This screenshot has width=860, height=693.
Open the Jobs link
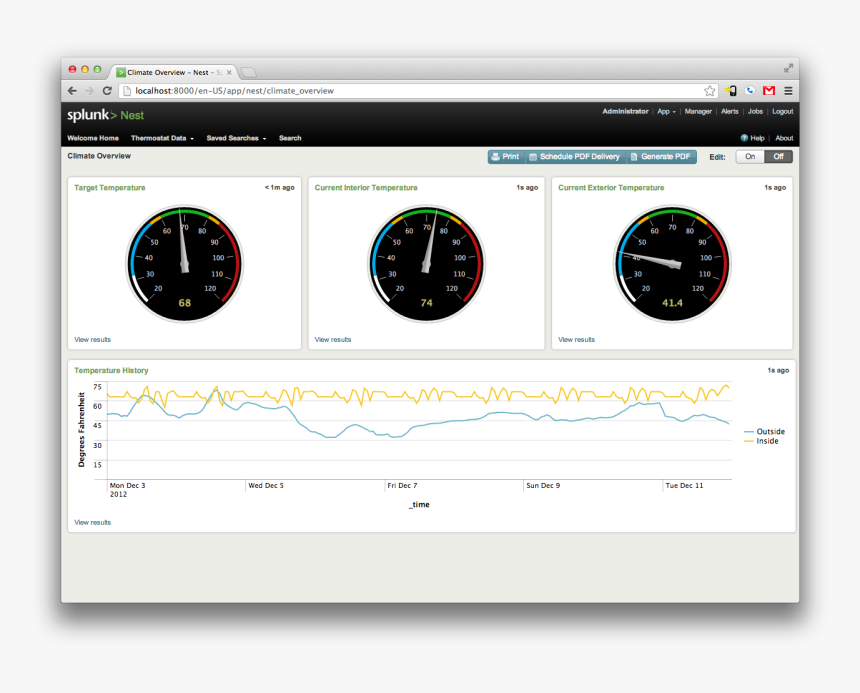tap(755, 111)
